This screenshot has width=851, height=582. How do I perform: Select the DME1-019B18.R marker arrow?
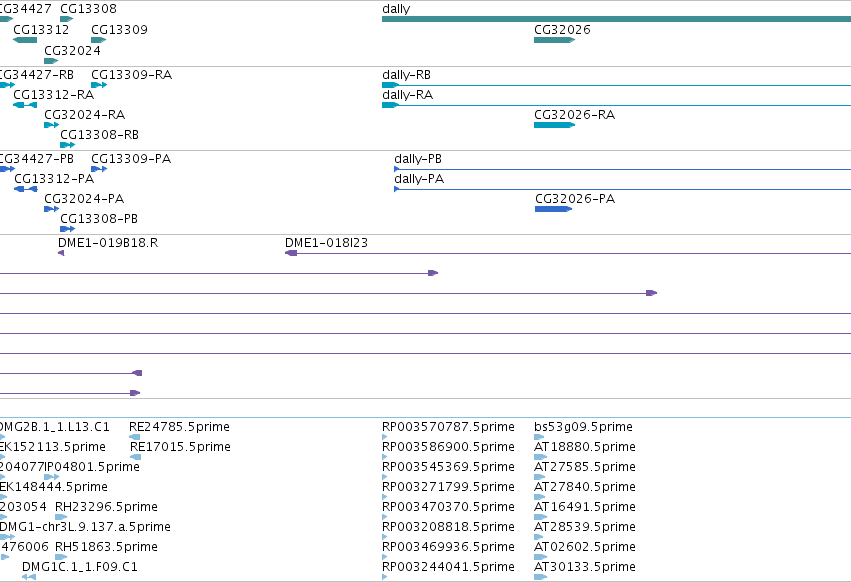tap(61, 253)
